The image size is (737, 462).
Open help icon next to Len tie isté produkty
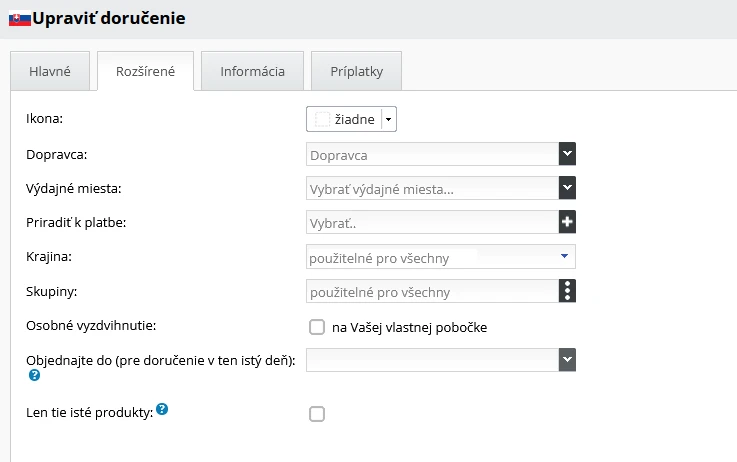[162, 409]
